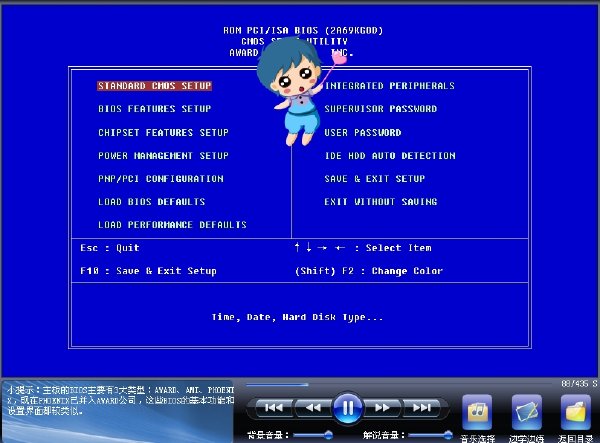600x443 pixels.
Task: Skip to previous chapter button
Action: coord(274,408)
